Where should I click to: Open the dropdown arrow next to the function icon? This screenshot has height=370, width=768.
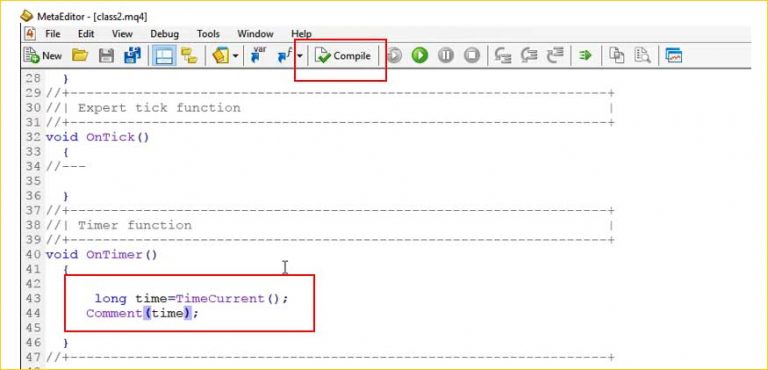coord(300,56)
